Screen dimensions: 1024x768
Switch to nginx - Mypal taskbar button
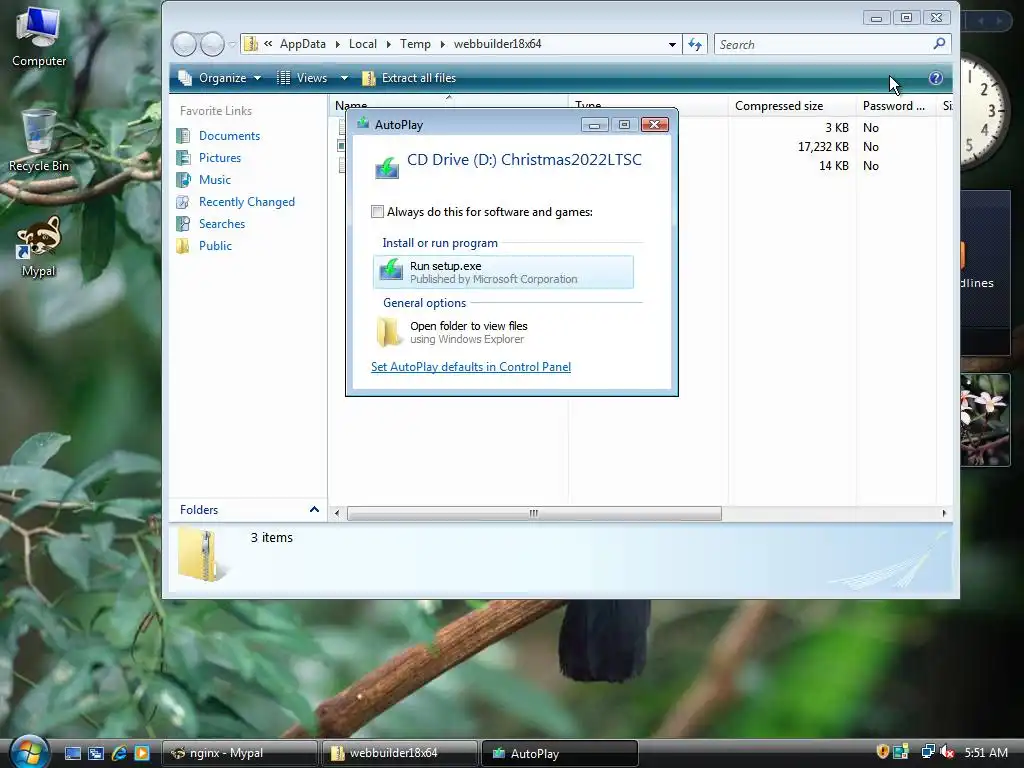click(x=239, y=753)
